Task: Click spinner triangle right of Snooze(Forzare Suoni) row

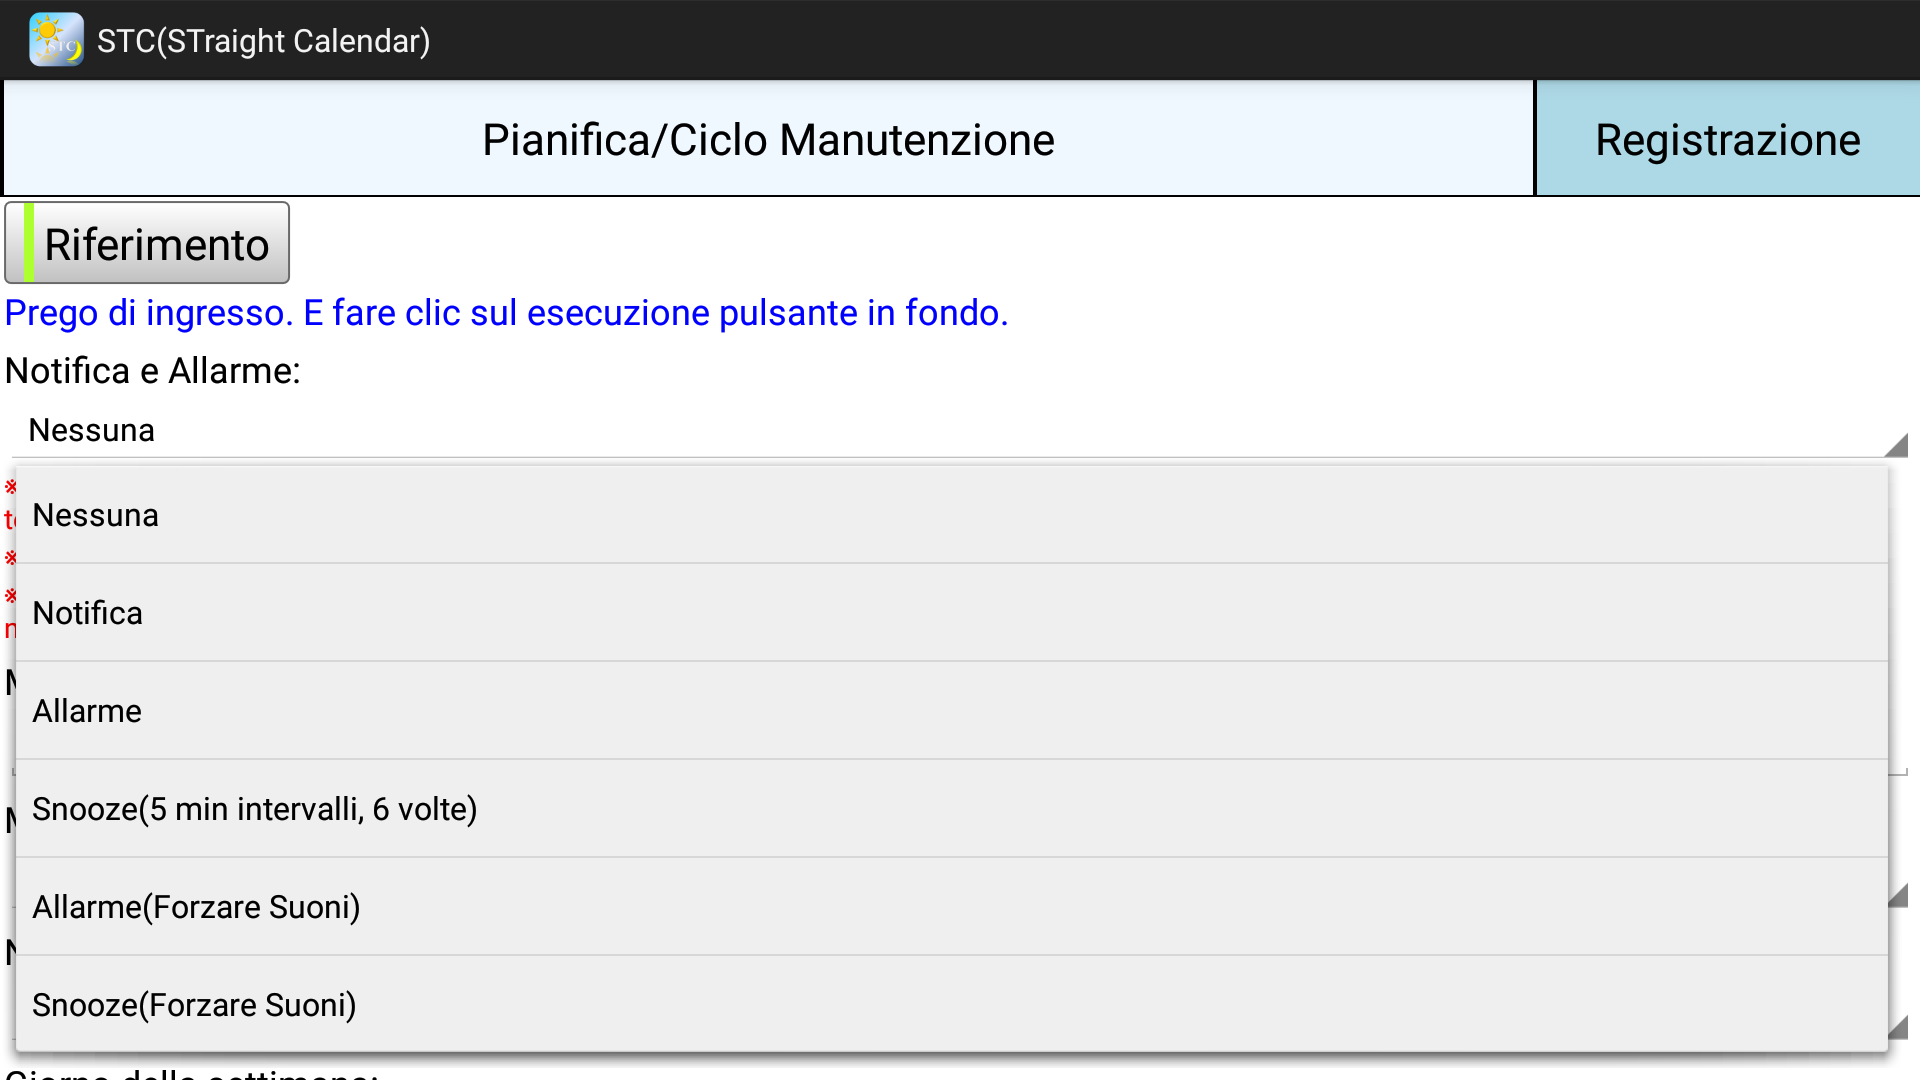Action: click(x=1898, y=1027)
